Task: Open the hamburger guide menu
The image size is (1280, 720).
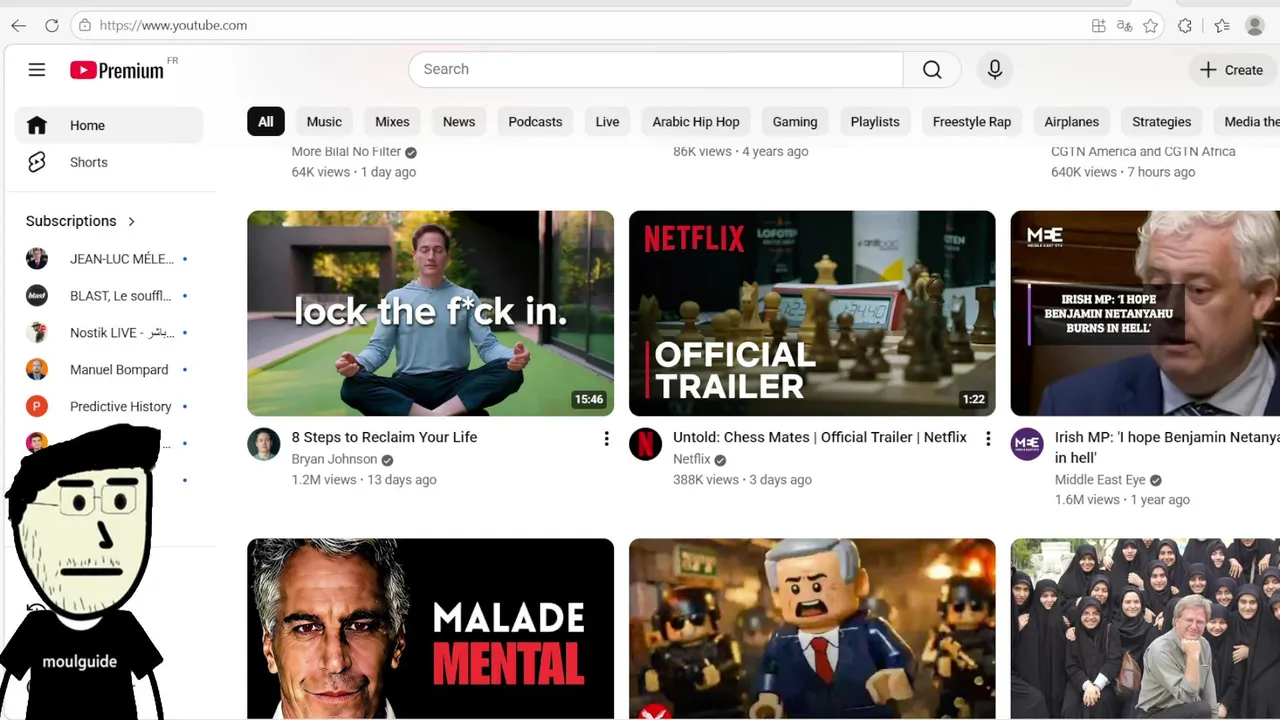Action: click(x=37, y=69)
